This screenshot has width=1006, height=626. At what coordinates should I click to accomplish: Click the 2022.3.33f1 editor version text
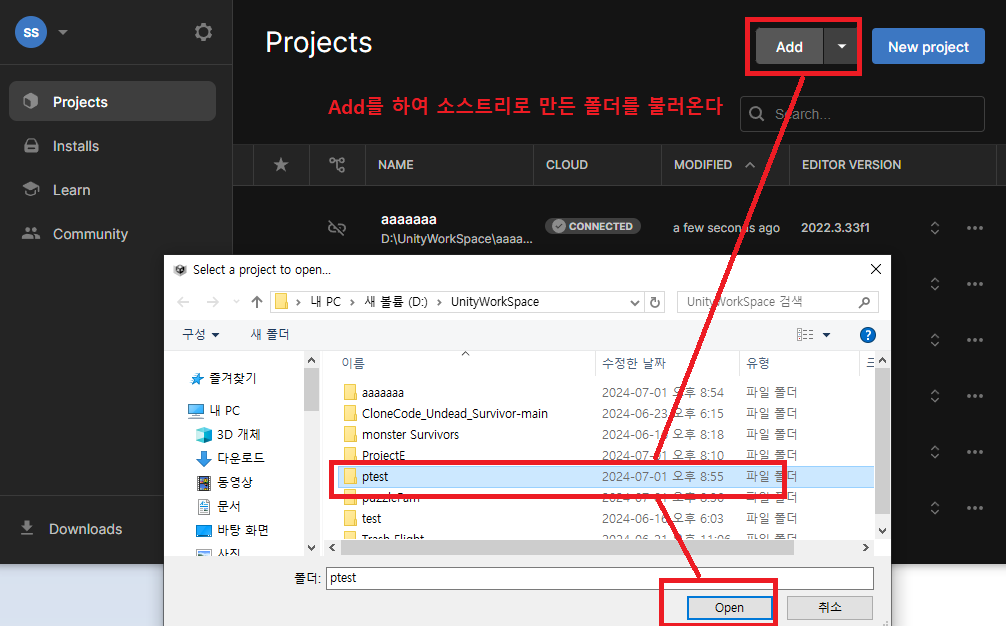point(835,228)
